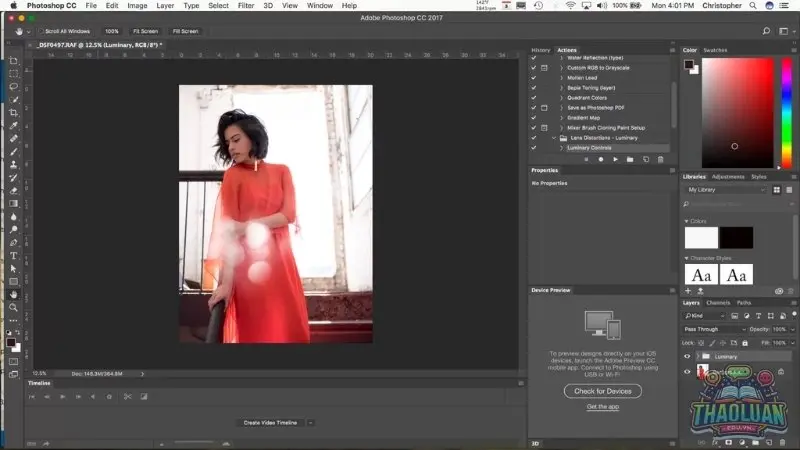Select the Horizontal Type tool
Screen dimensions: 800x450
[x=14, y=256]
